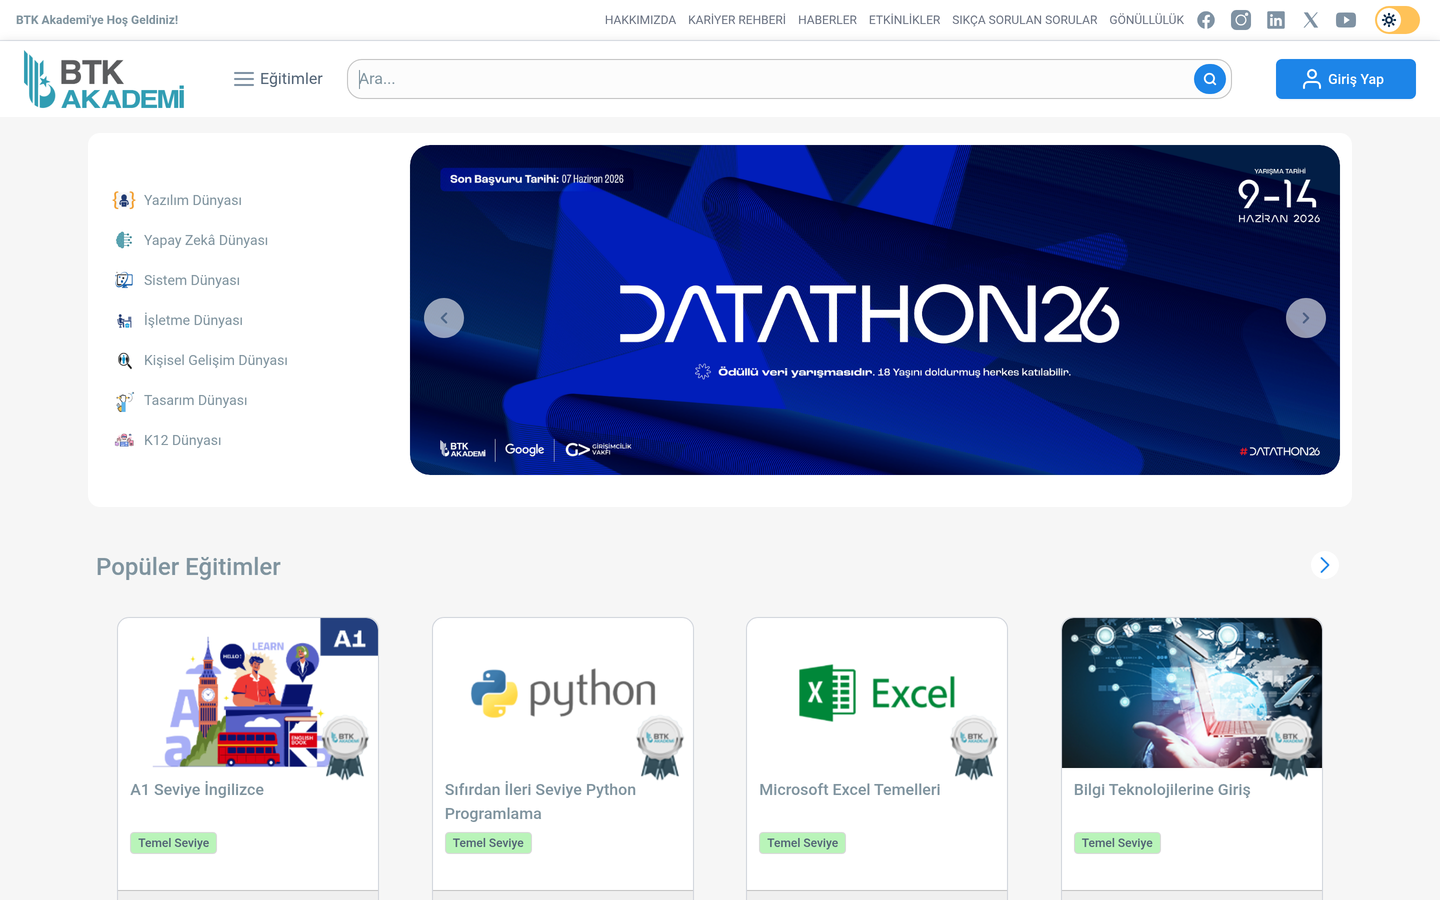Open the HAKKIMIZDA menu item
Screen dimensions: 1440x900
pos(640,20)
